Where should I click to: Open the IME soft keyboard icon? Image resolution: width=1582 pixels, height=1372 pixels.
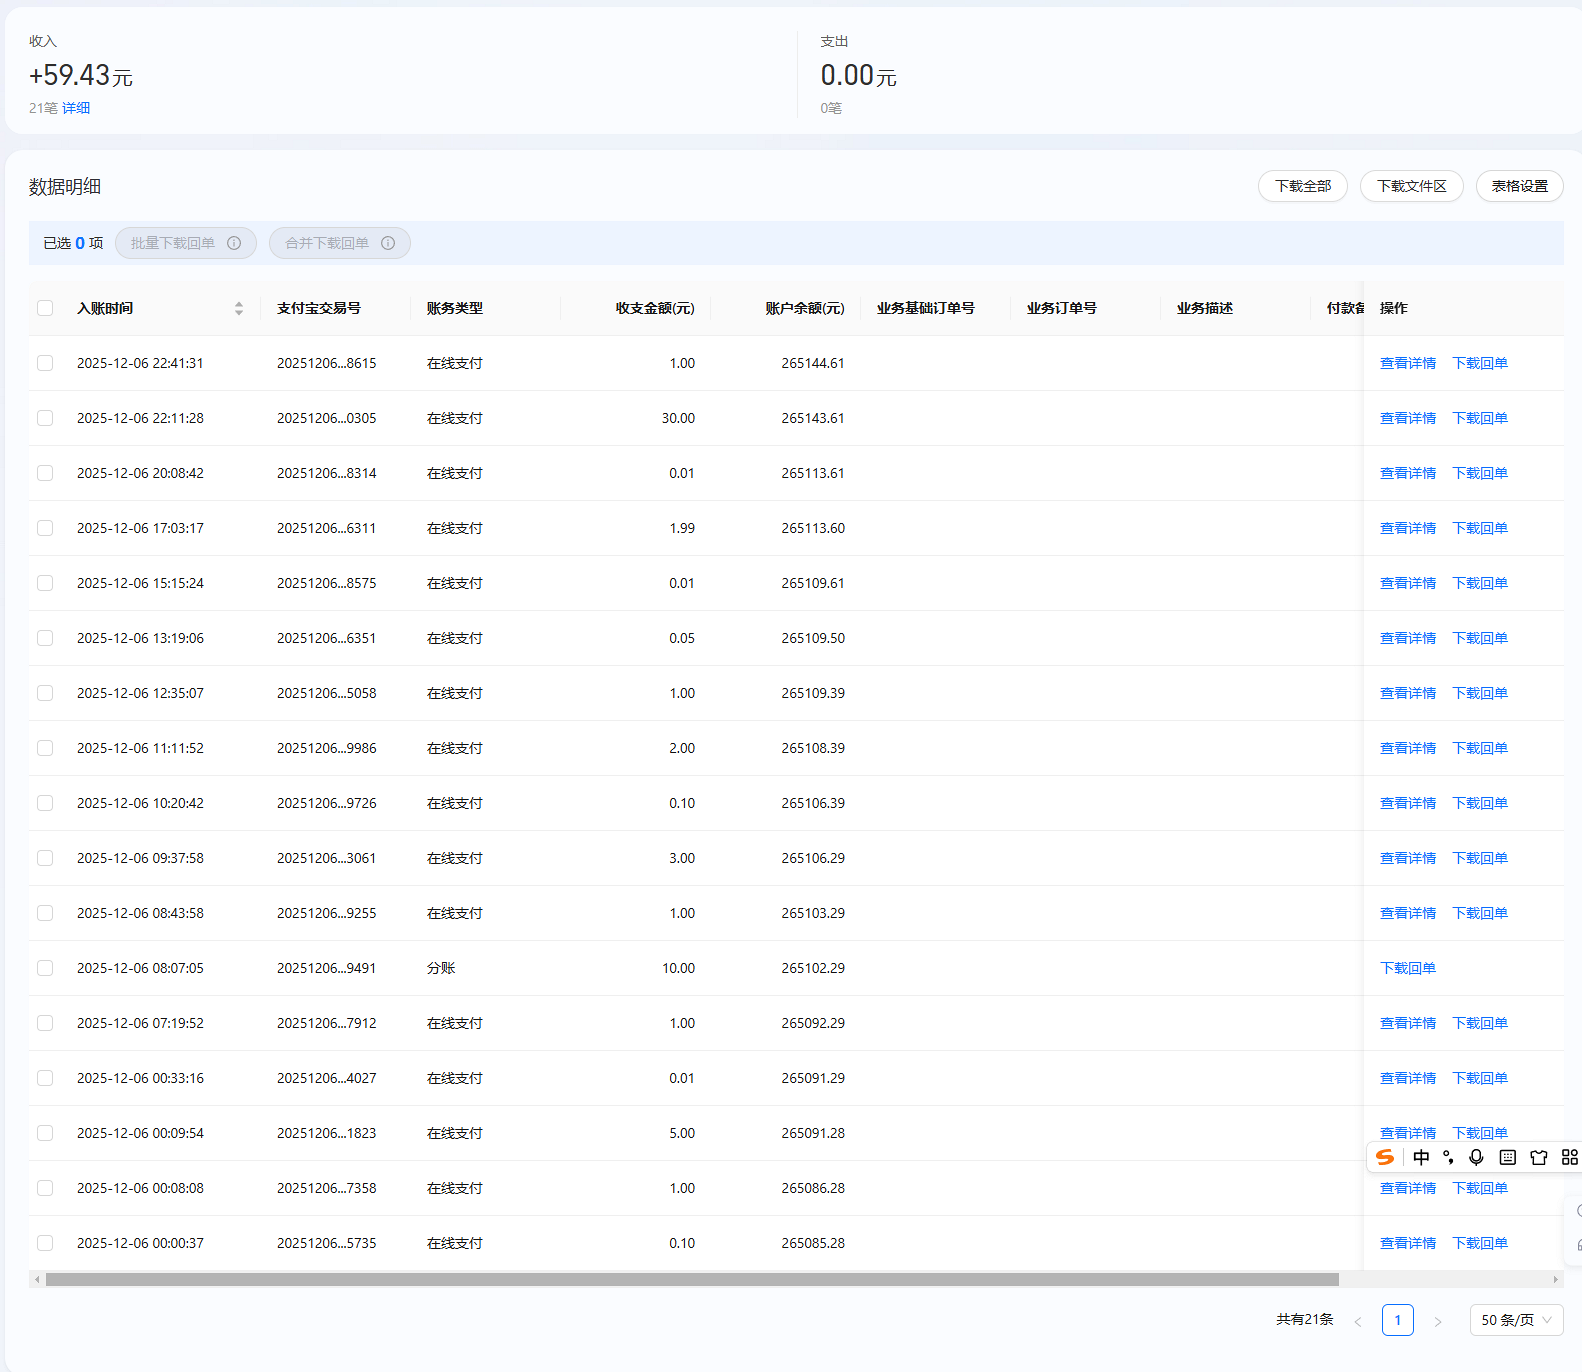coord(1508,1157)
